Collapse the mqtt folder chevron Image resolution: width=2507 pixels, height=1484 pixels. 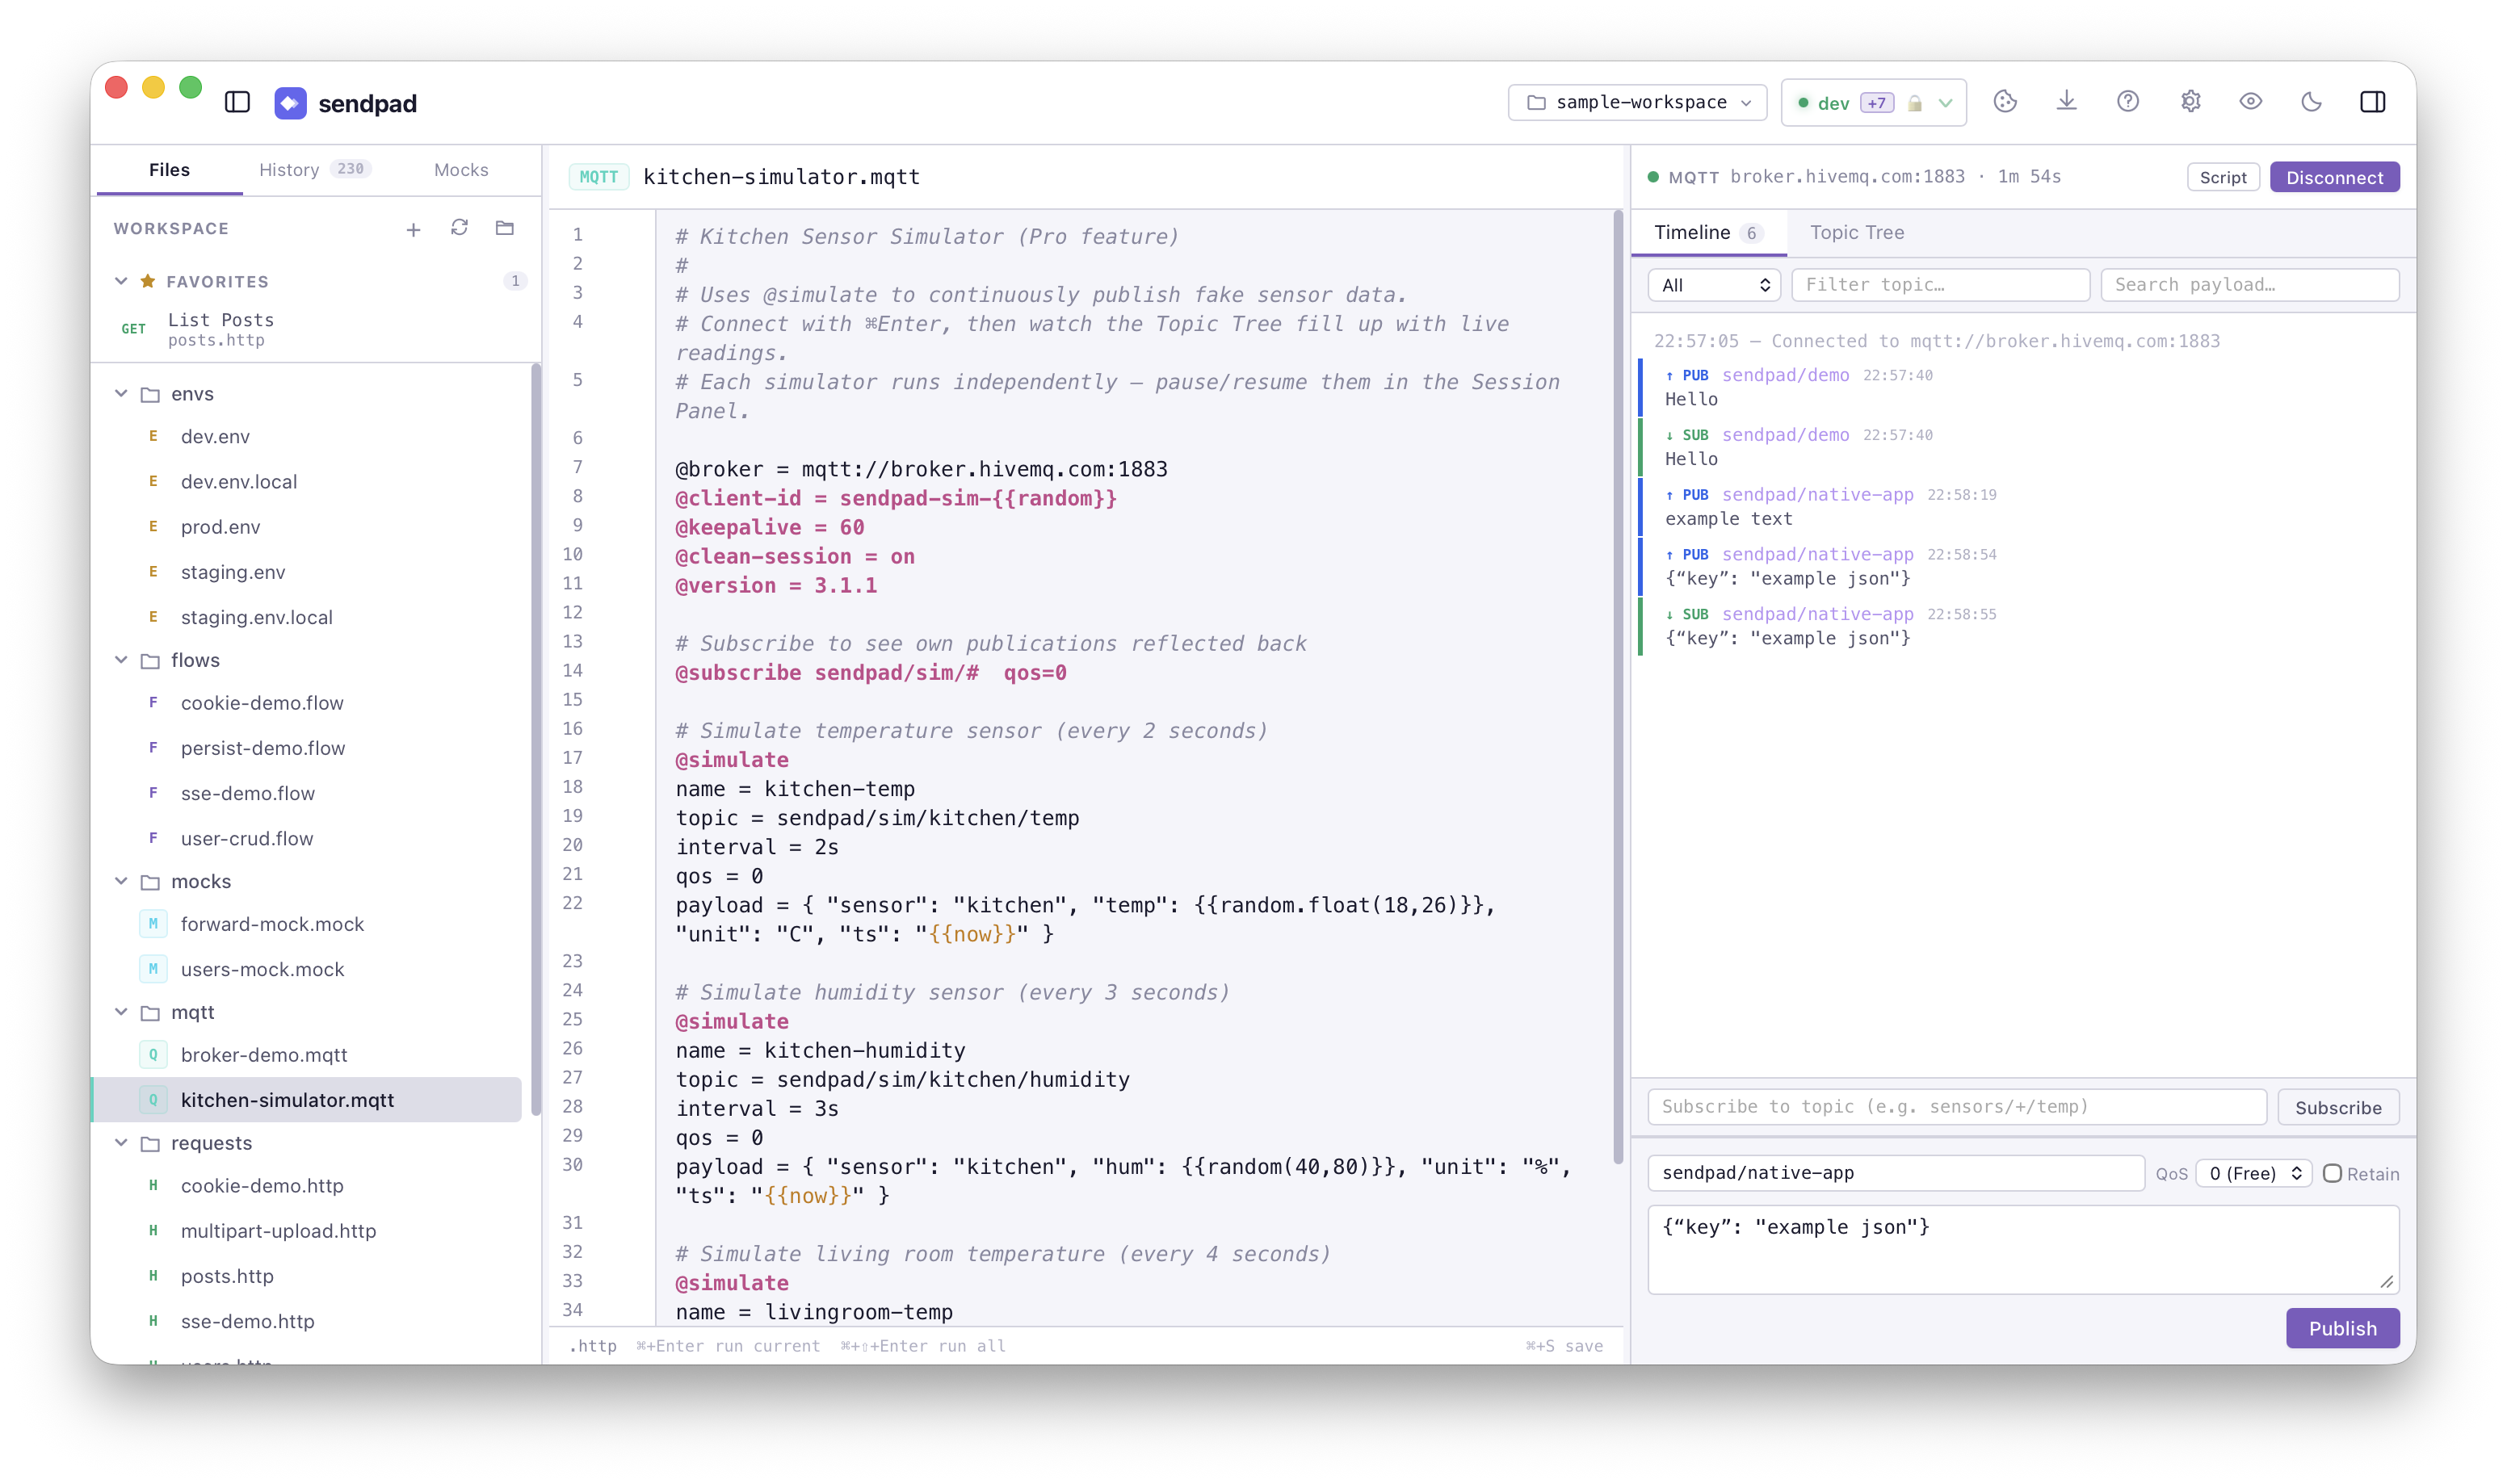tap(121, 1012)
